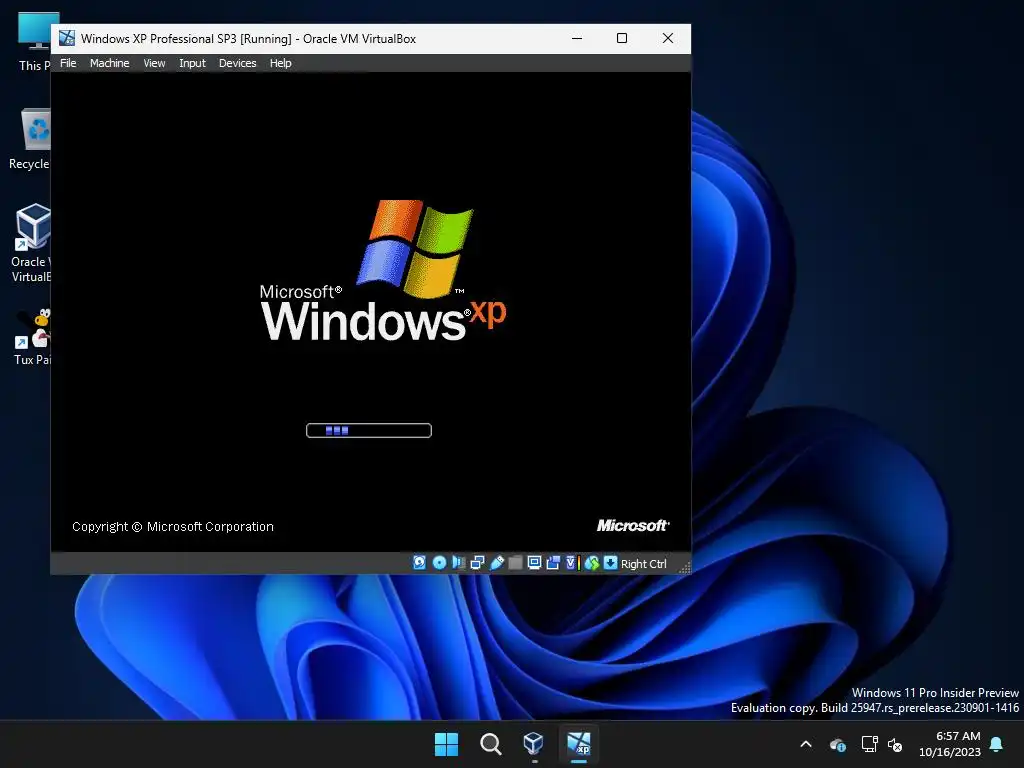Open the notifications bell icon

[997, 744]
